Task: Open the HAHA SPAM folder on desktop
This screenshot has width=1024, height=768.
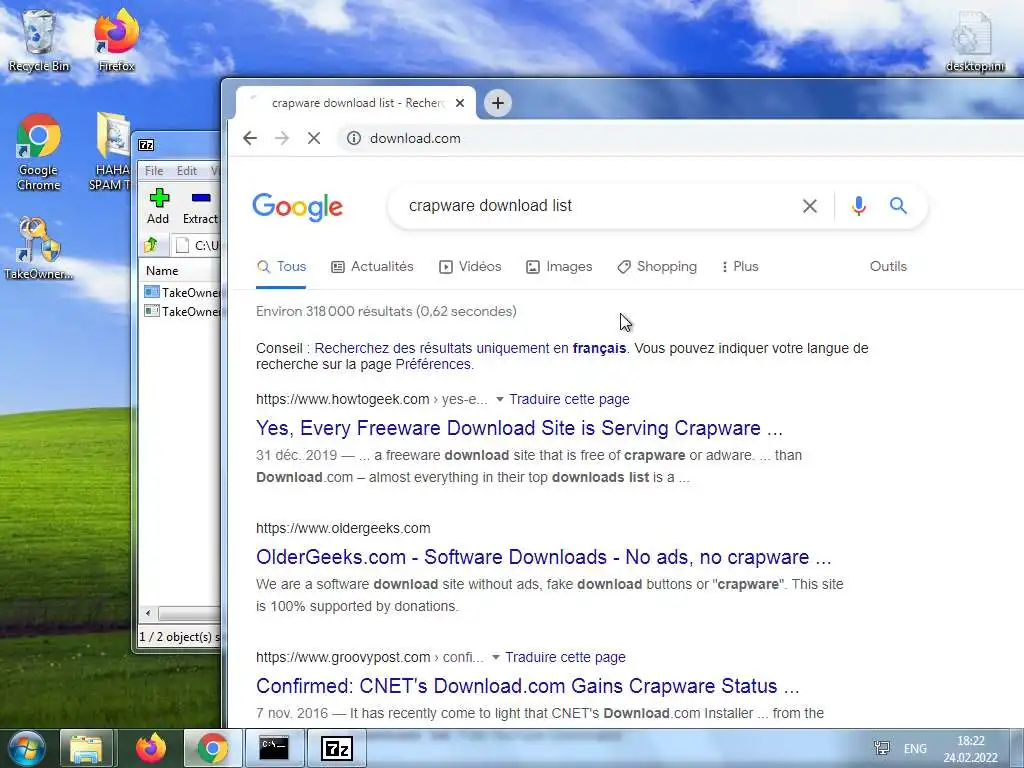Action: 112,152
